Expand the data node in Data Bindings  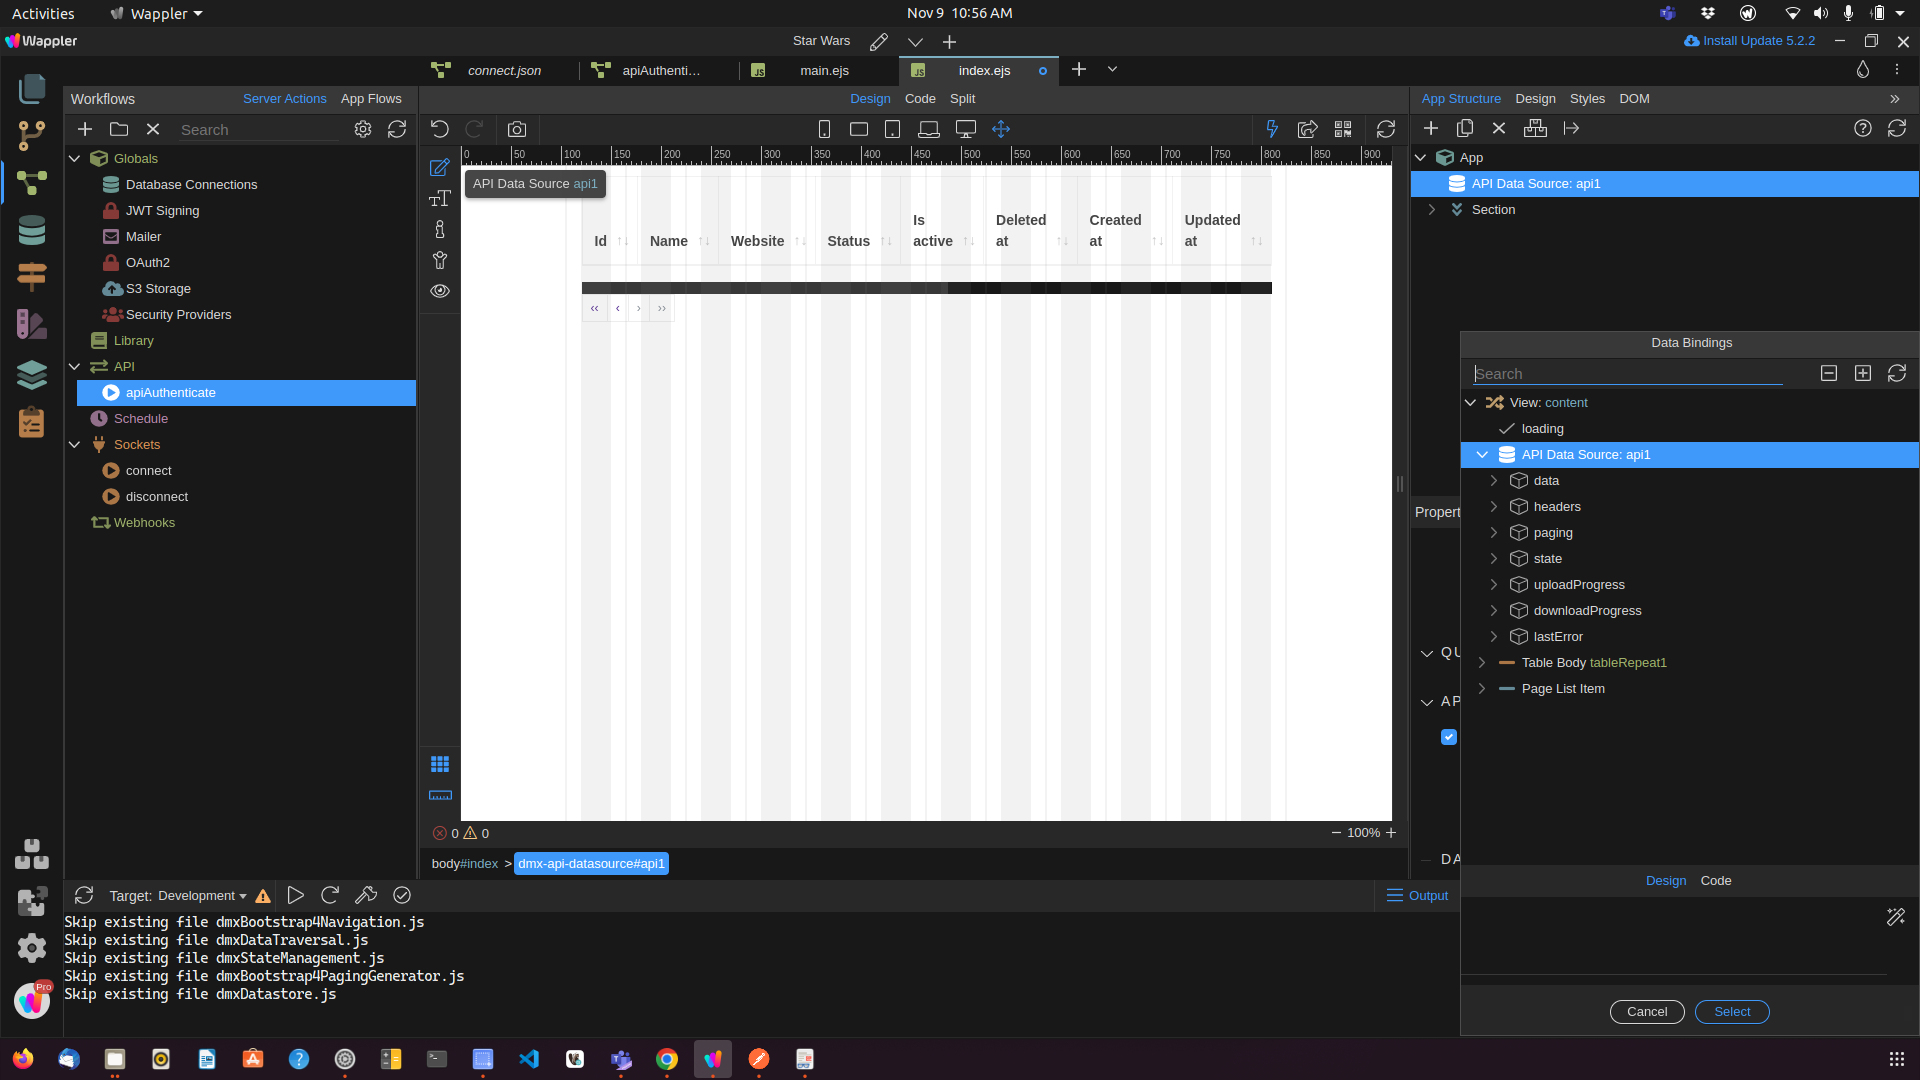pos(1494,481)
